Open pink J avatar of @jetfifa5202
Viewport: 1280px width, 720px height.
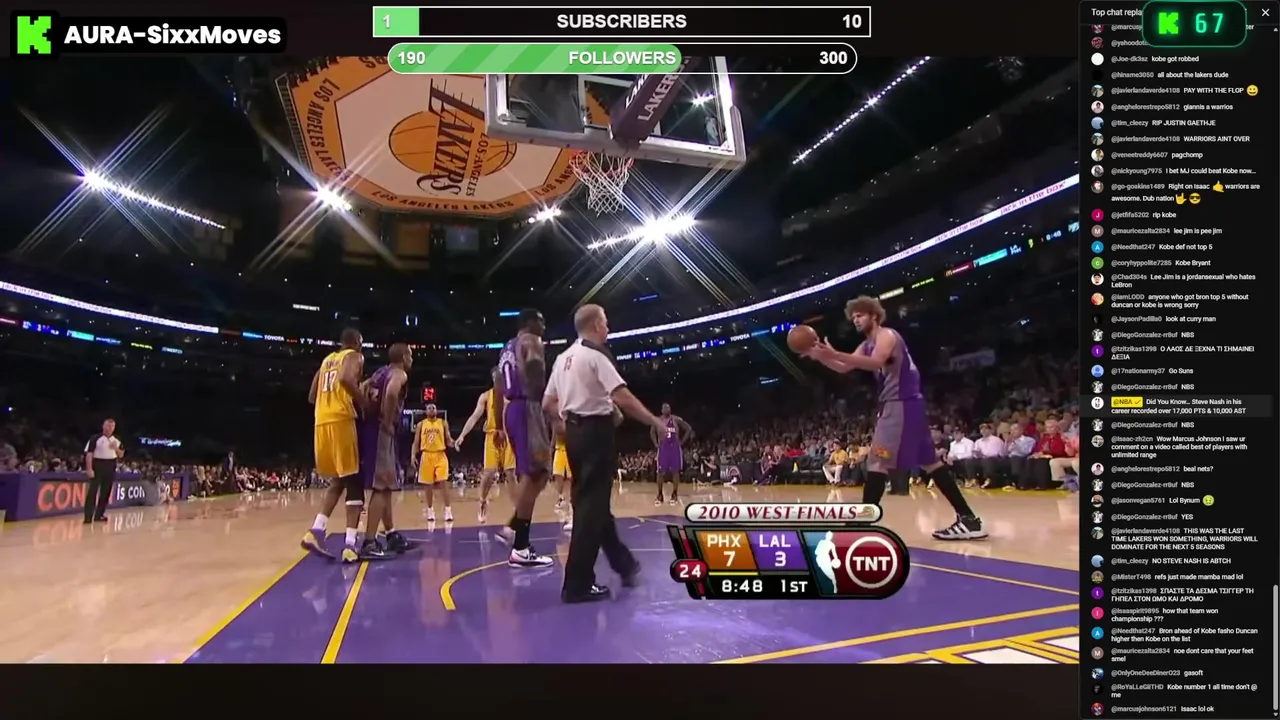coord(1097,215)
